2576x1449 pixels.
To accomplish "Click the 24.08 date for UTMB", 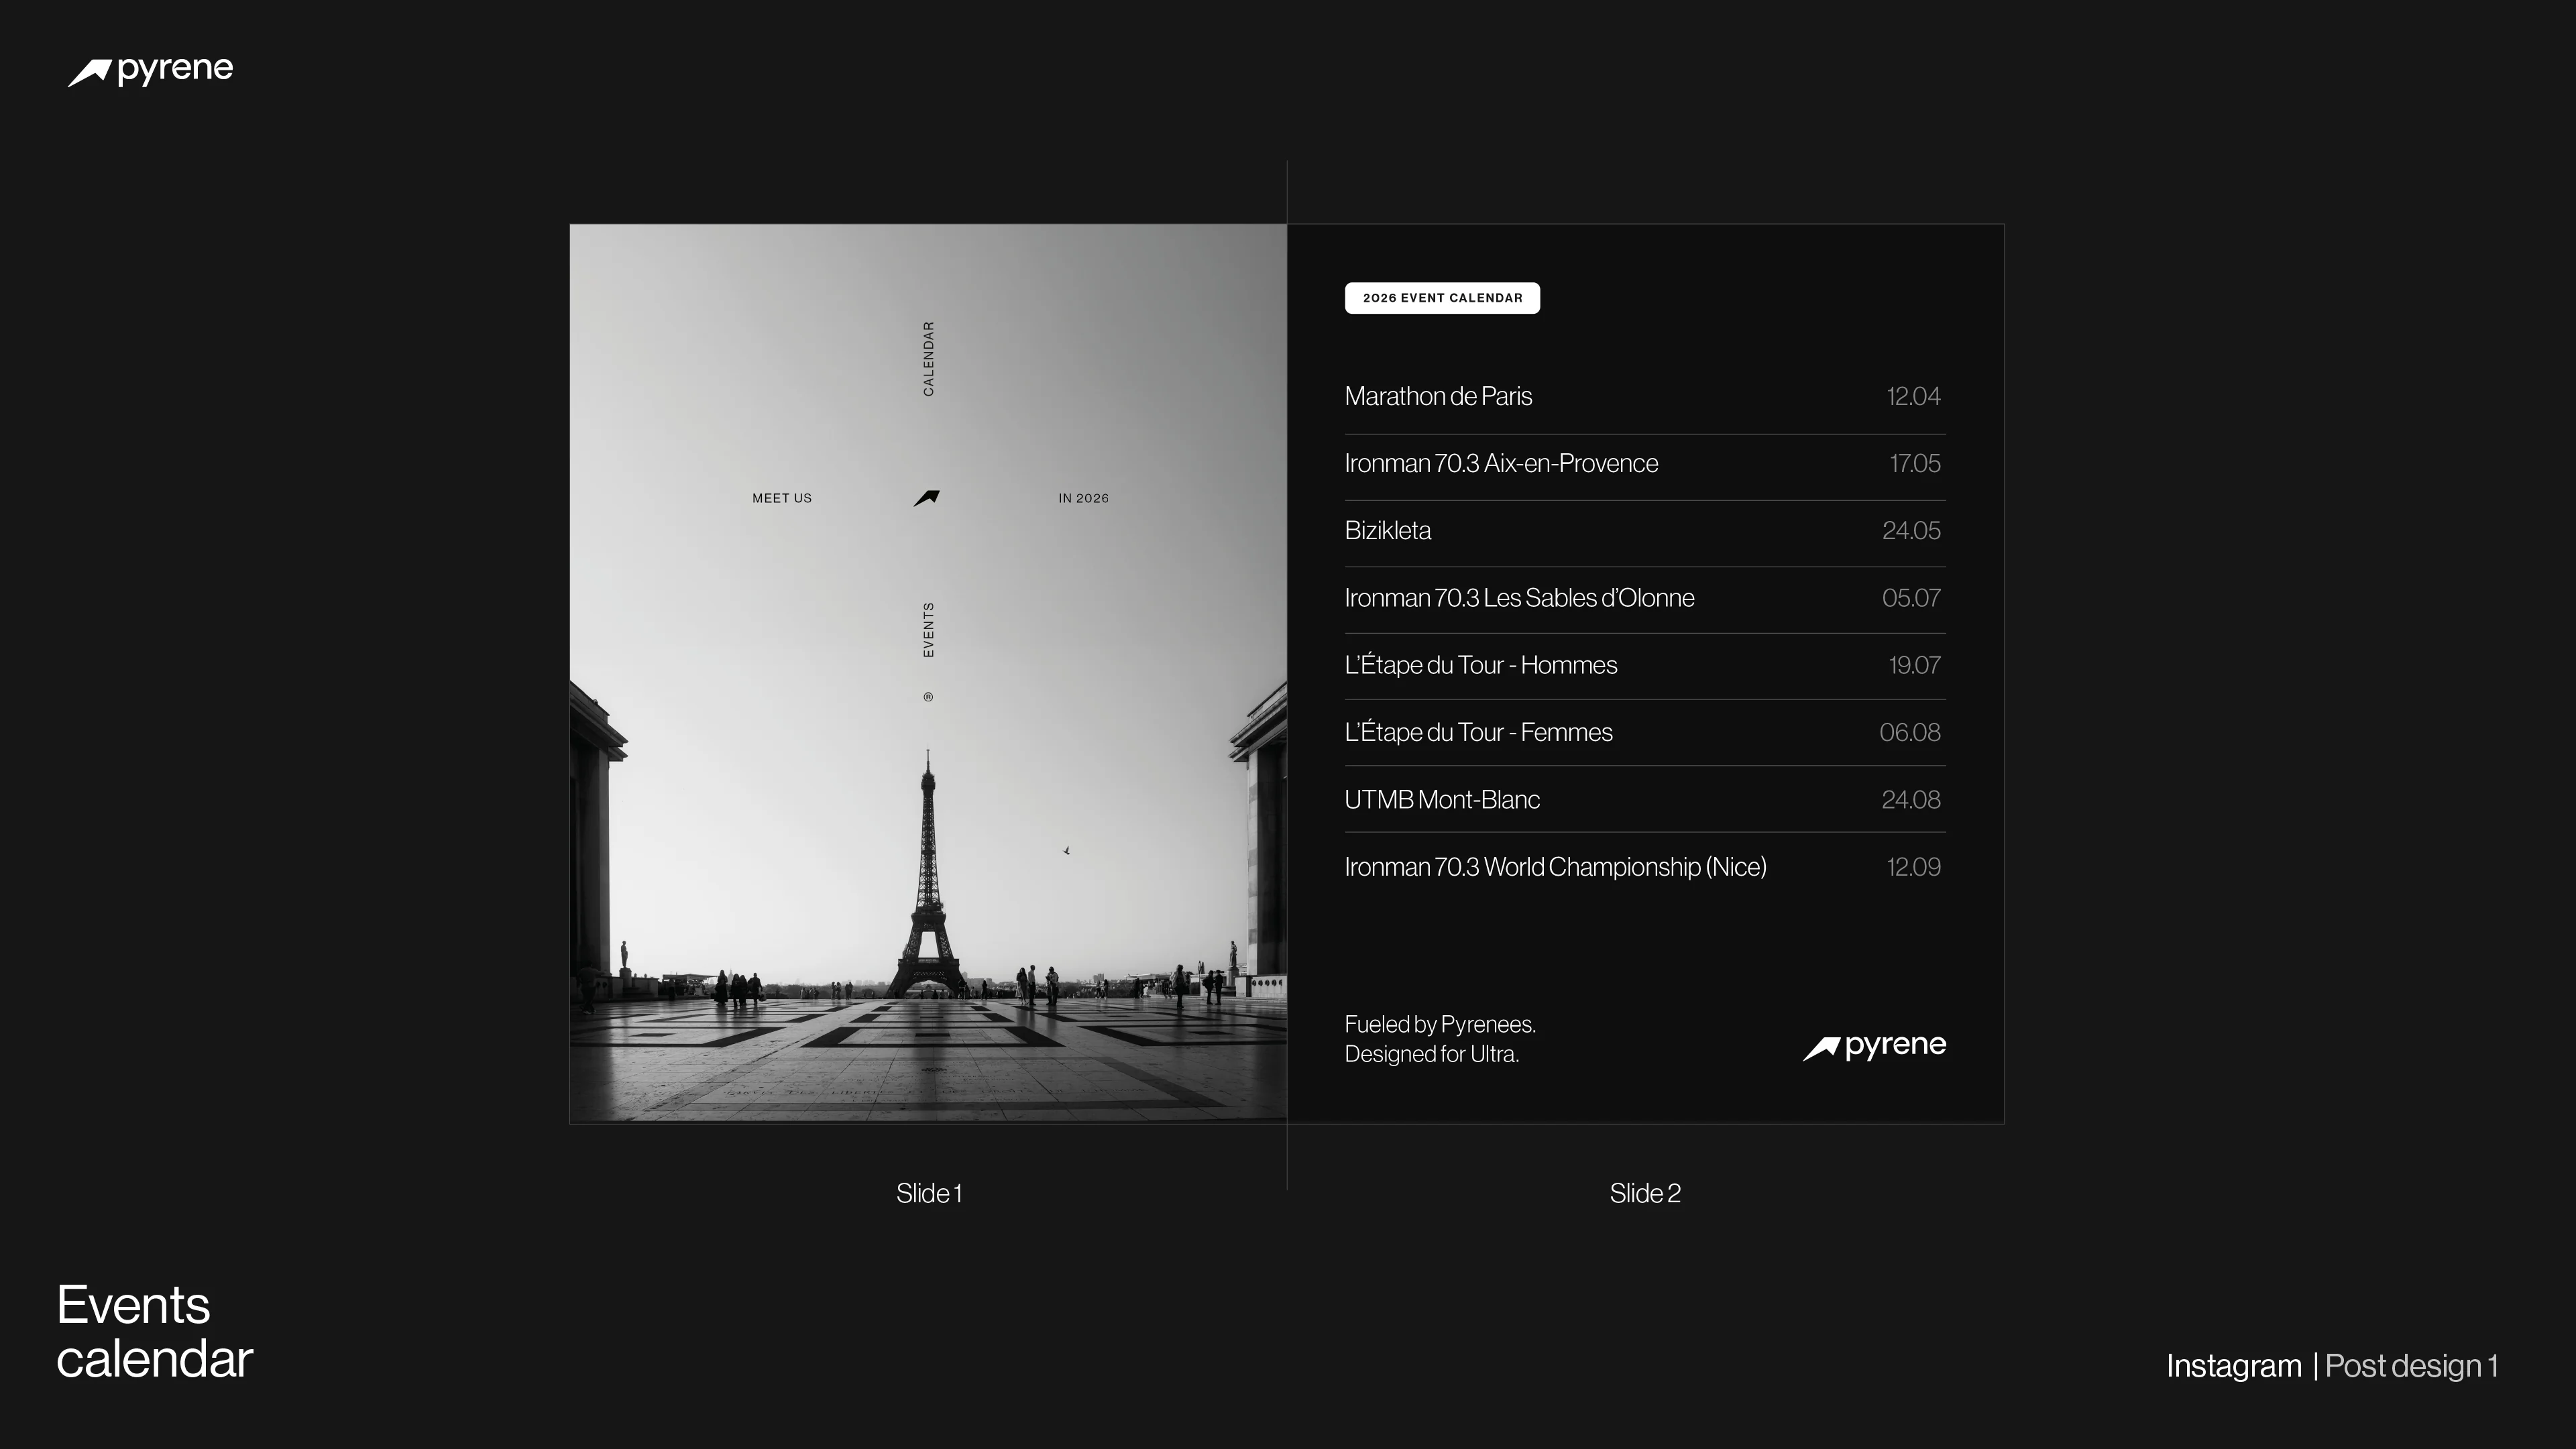I will tap(1910, 799).
